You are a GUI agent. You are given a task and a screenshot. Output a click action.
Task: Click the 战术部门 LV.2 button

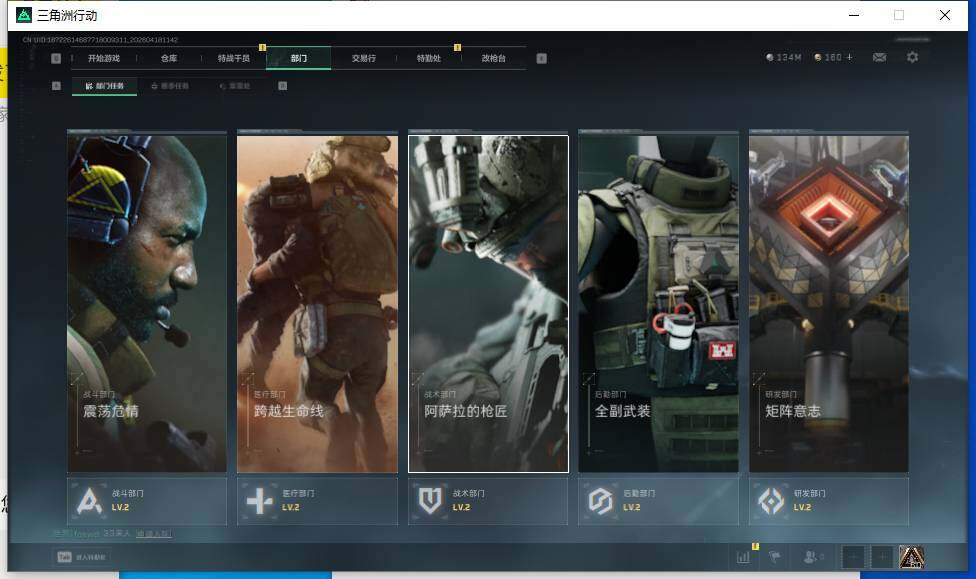[x=488, y=501]
